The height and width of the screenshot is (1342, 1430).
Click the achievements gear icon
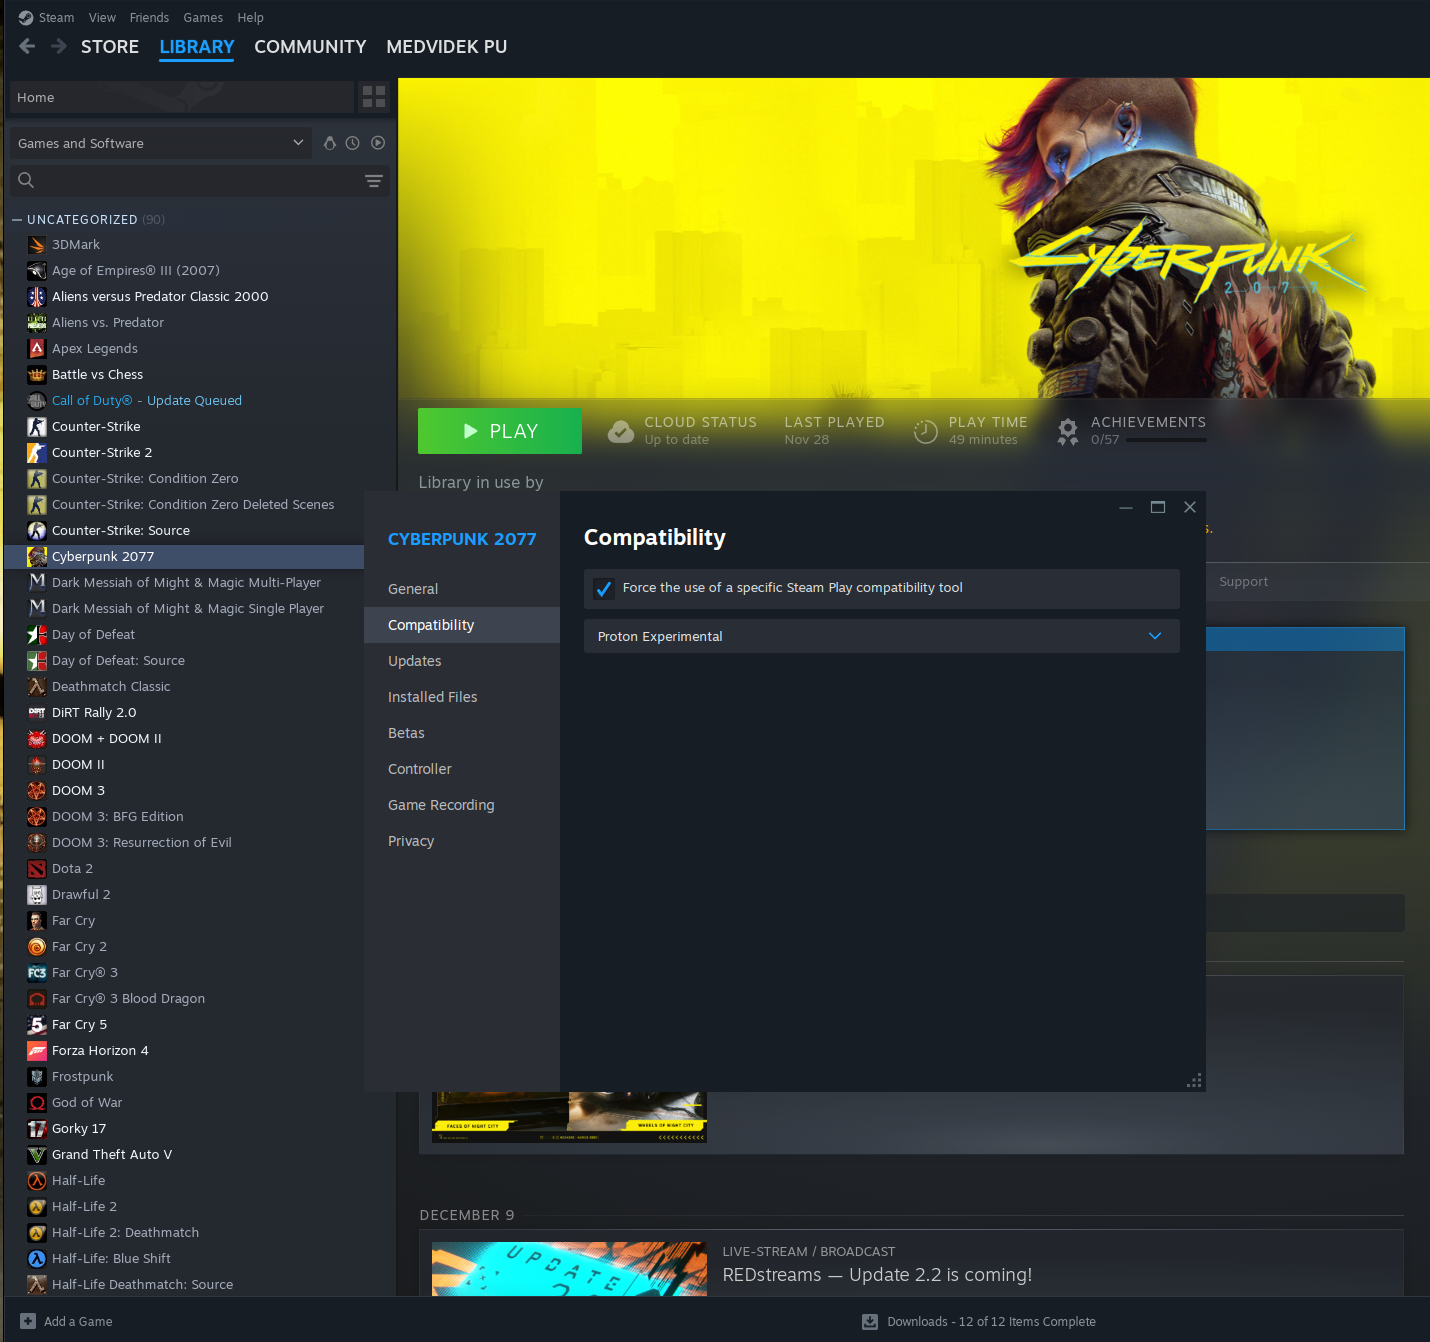pos(1068,431)
